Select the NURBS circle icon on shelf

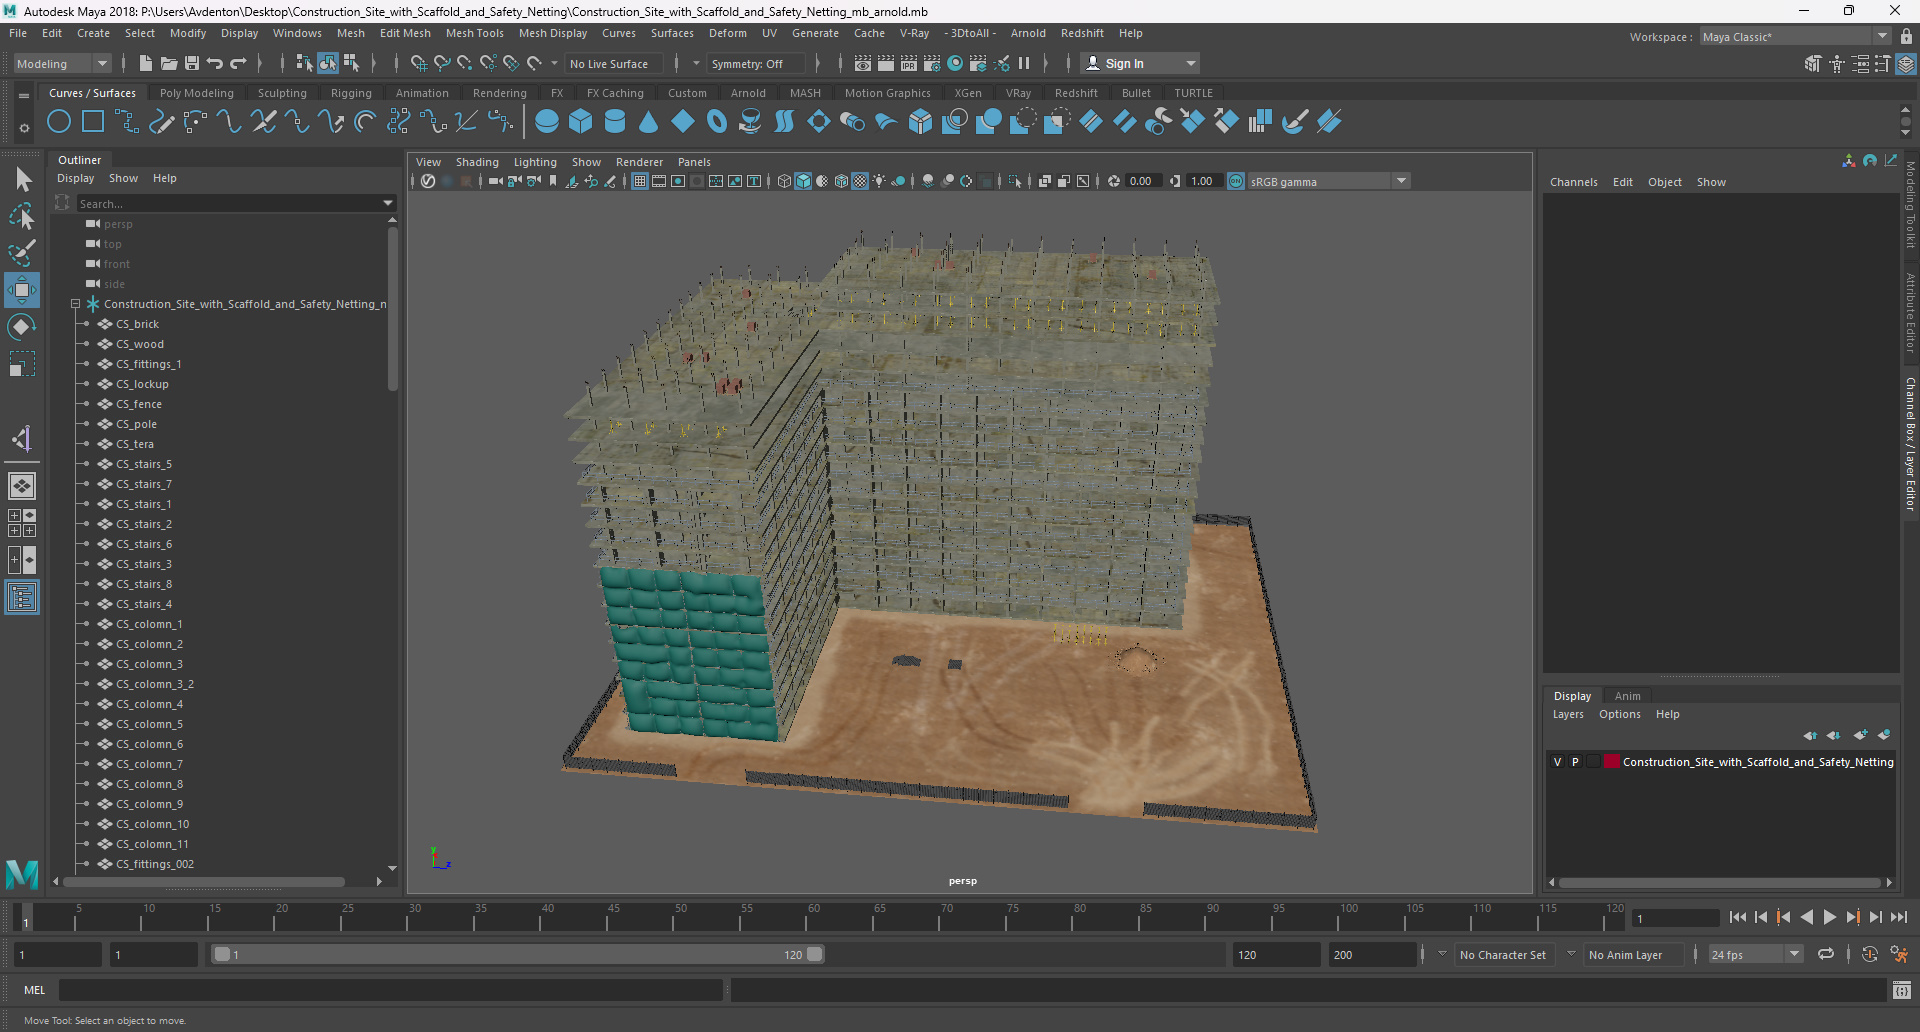[x=59, y=122]
